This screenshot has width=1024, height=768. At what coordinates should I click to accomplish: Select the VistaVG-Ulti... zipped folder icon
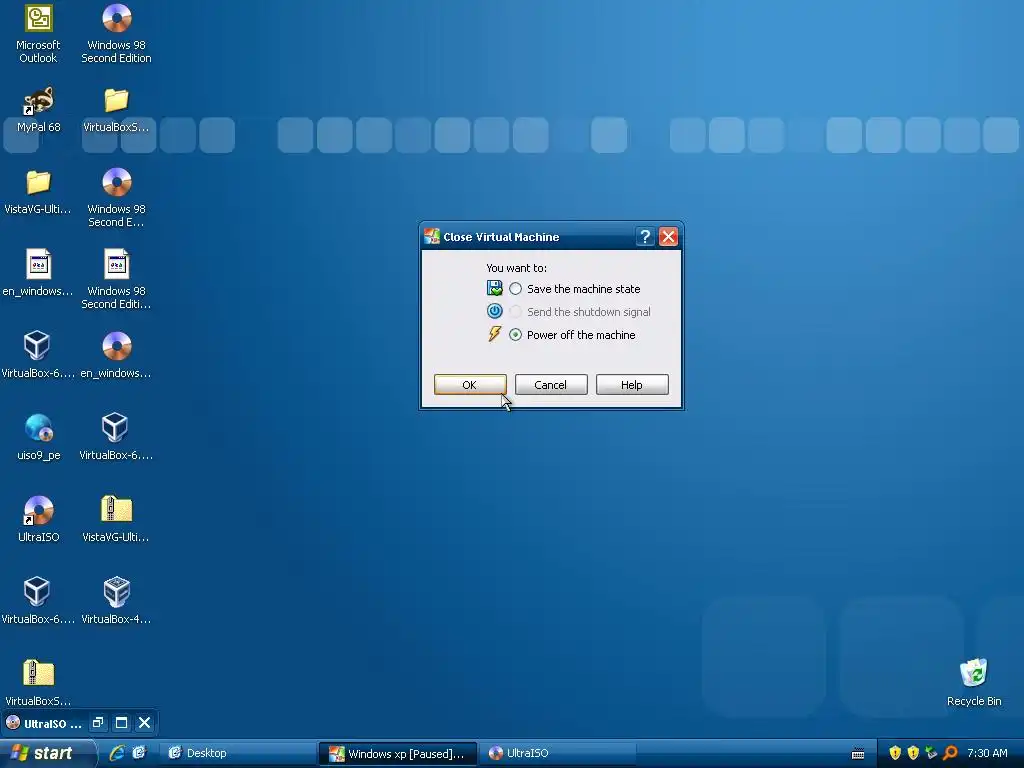[x=116, y=519]
